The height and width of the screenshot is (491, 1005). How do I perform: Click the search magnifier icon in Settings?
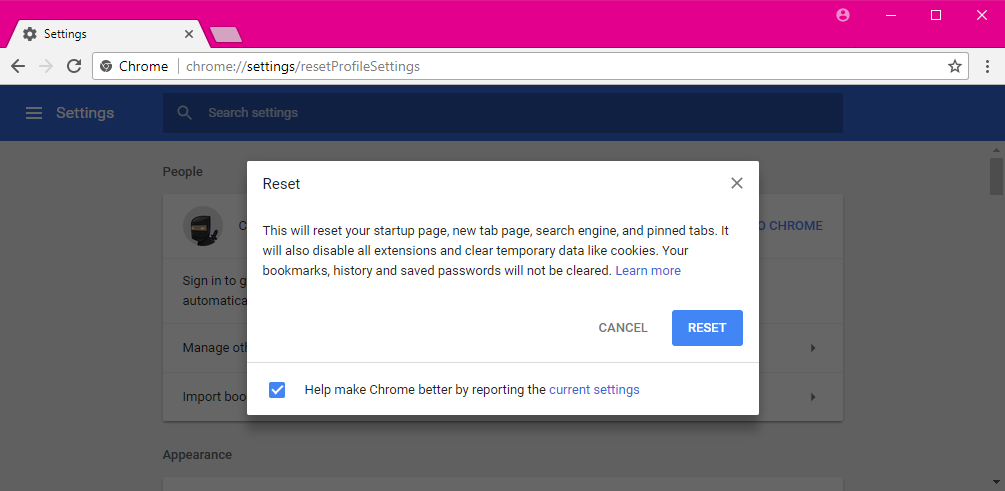point(185,113)
